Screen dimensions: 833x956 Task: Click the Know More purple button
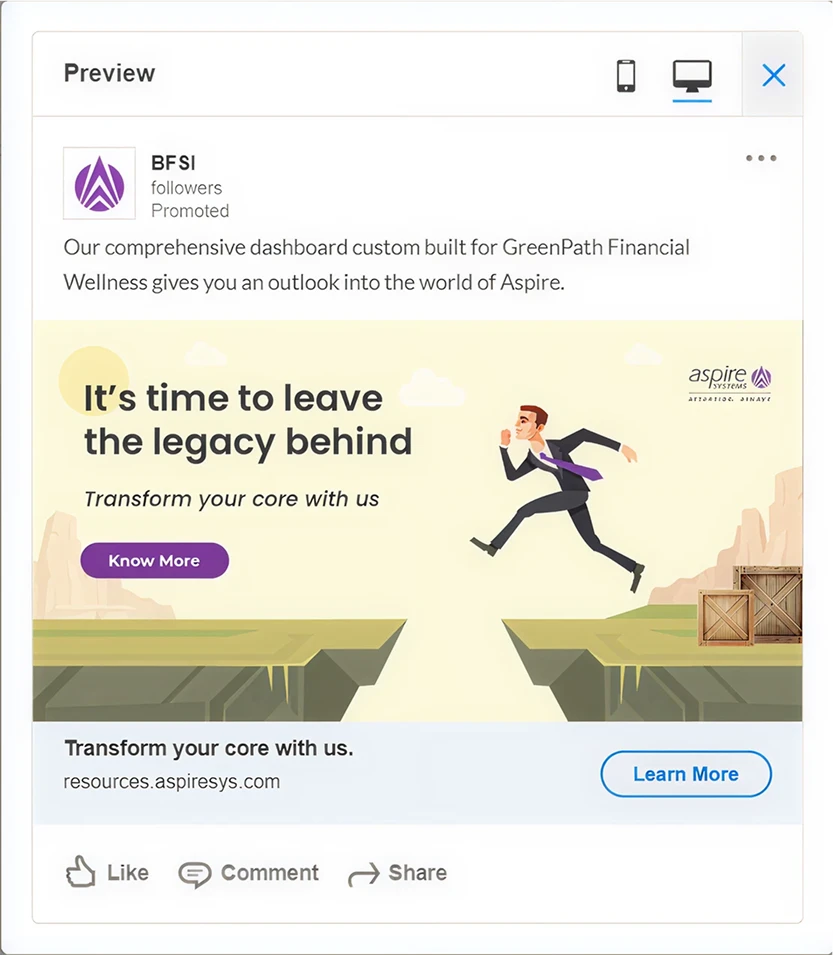tap(154, 560)
